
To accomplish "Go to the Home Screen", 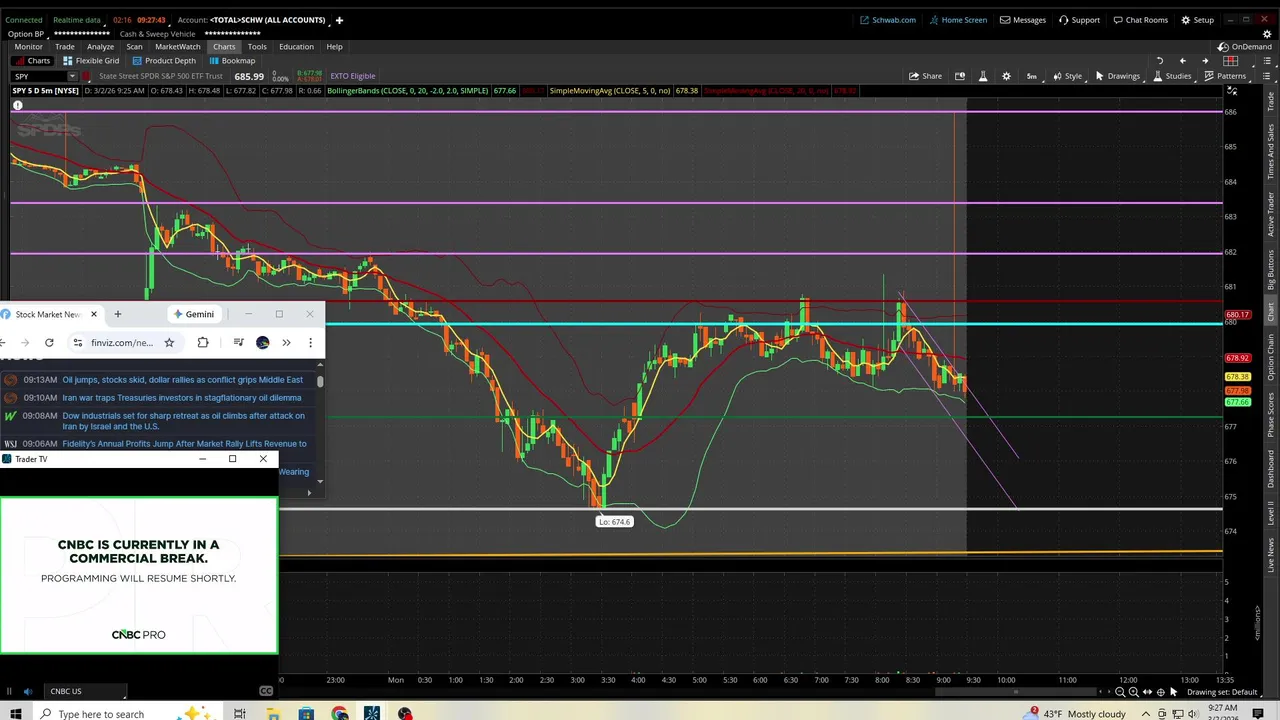I will 958,20.
